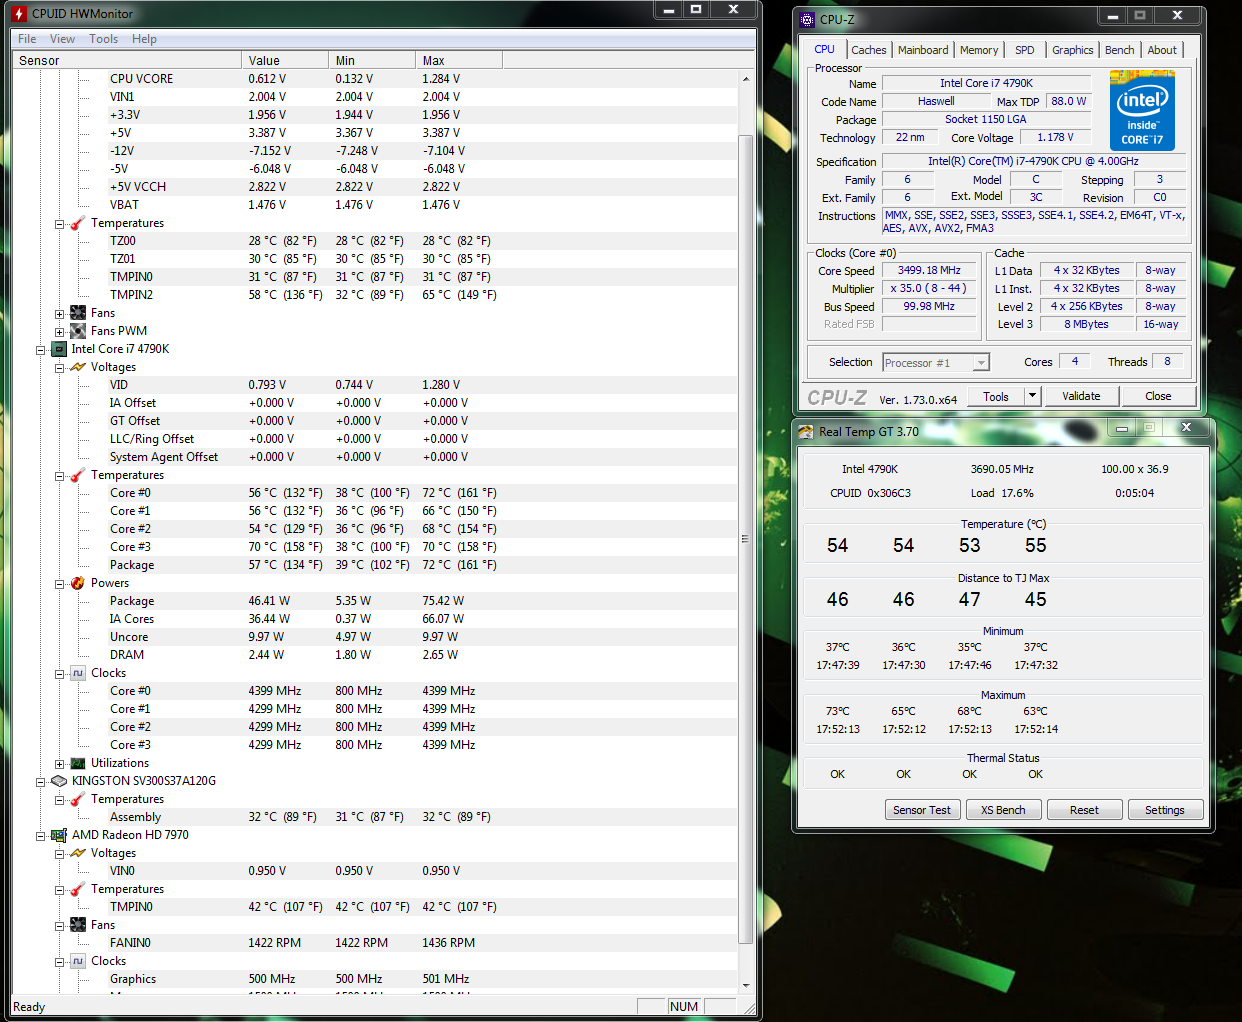Open the File menu in HWMonitor
The width and height of the screenshot is (1242, 1022).
tap(27, 39)
